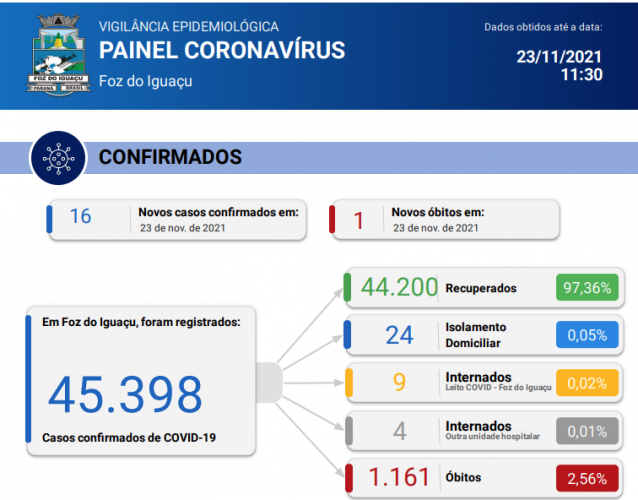Click the 'PAINEL CORONAVÍRUS' title
Viewport: 638px width, 500px height.
(222, 50)
